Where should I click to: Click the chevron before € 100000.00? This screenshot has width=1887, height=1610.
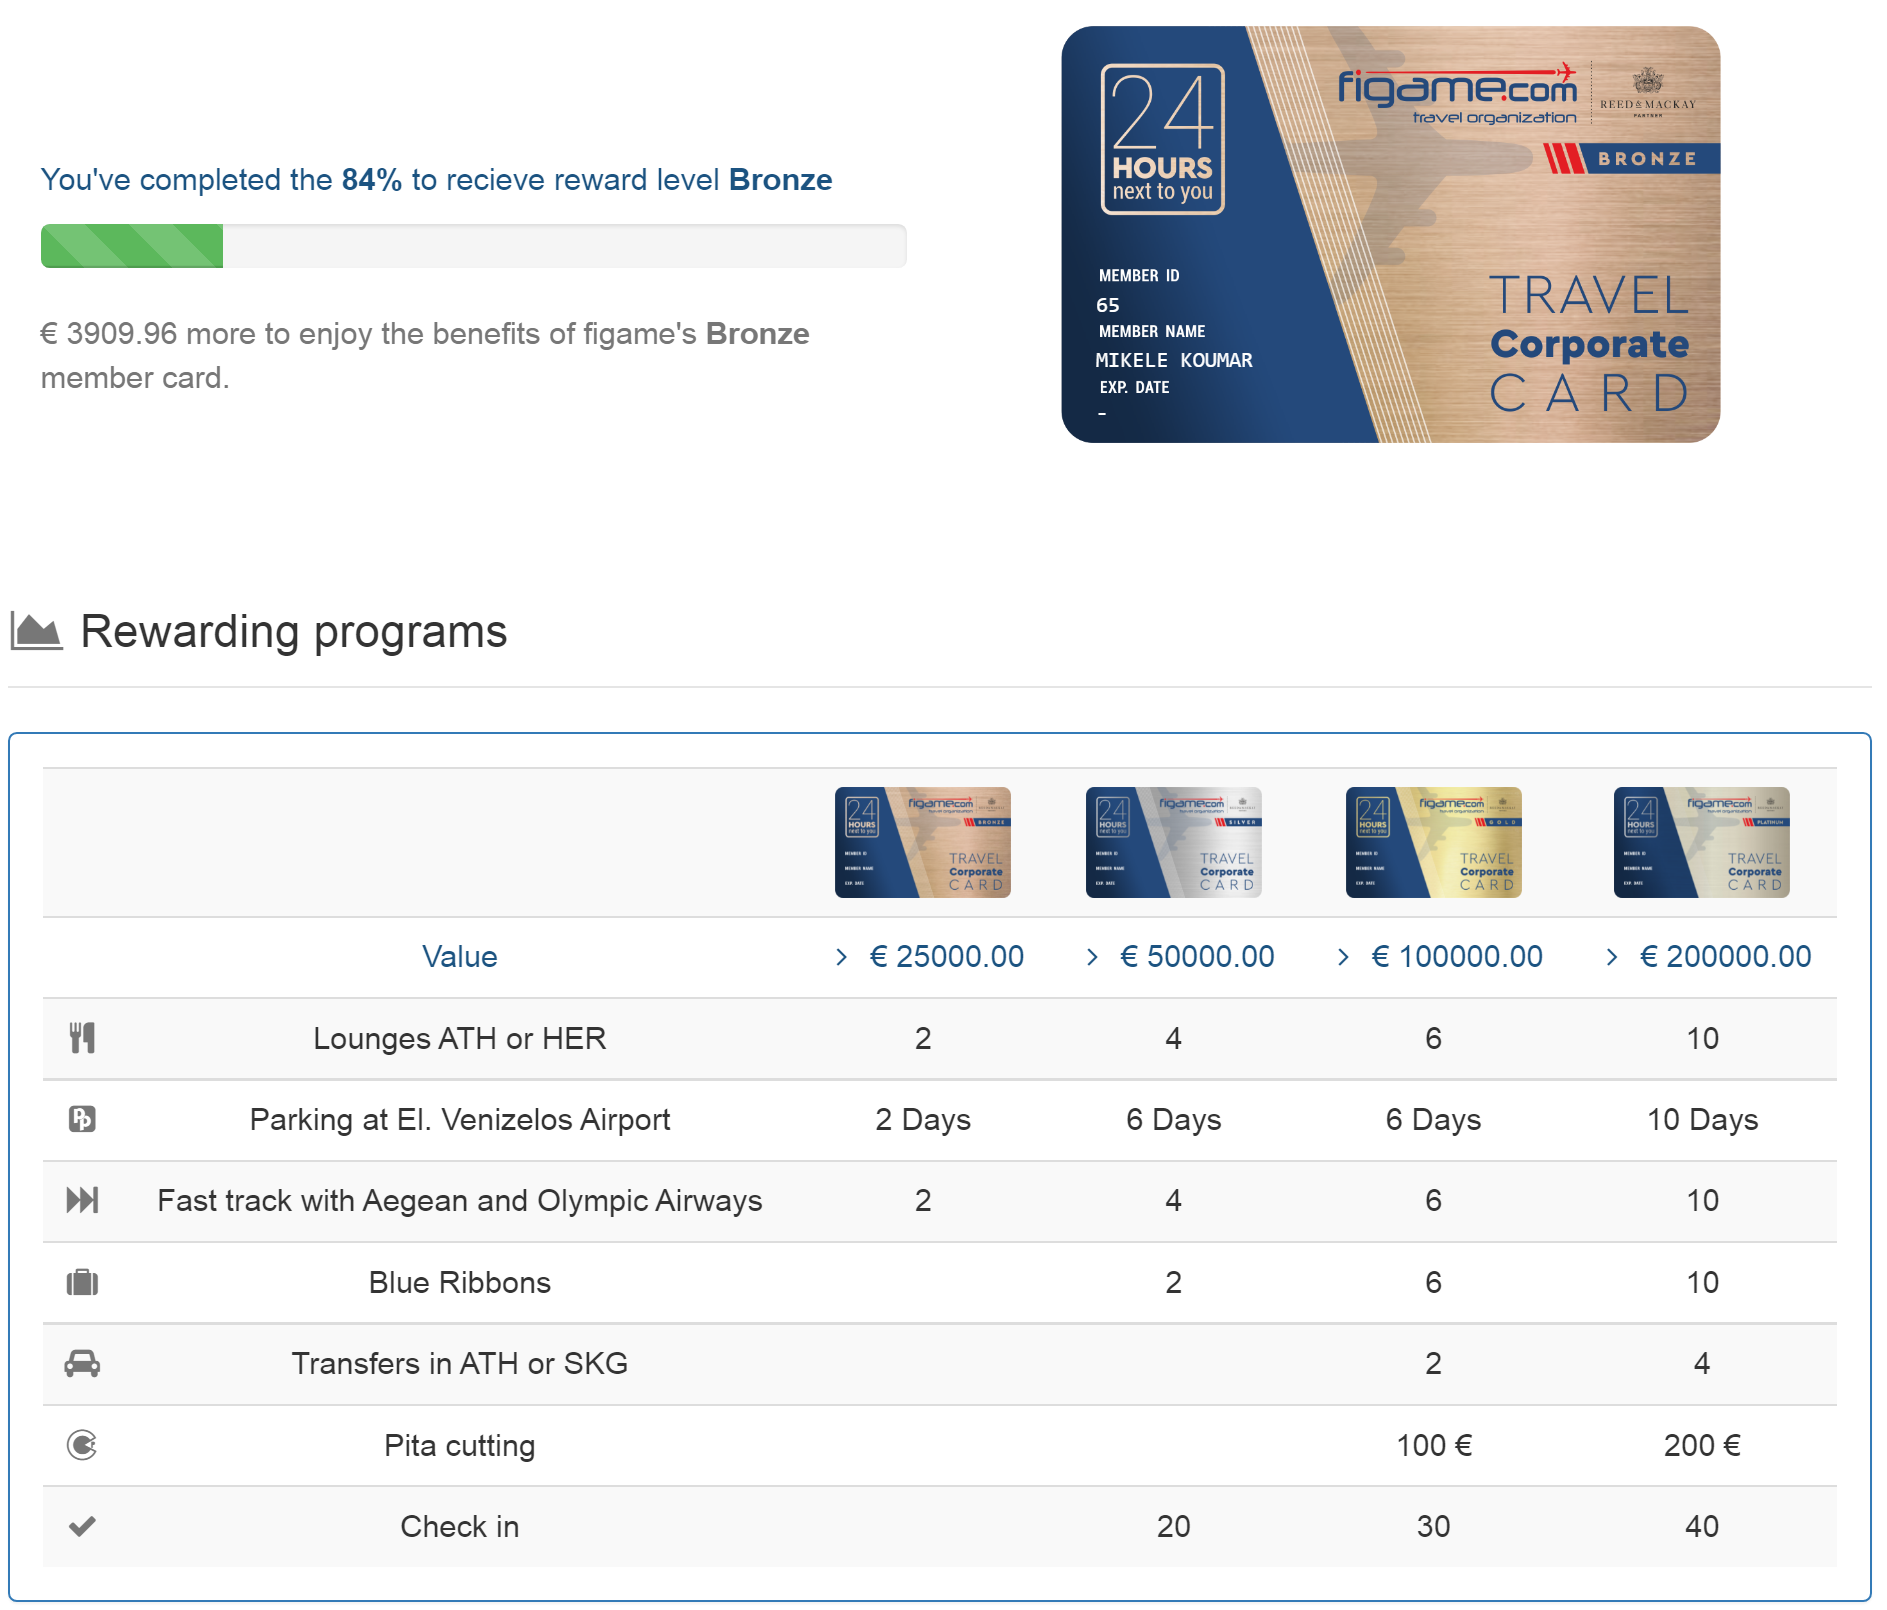pos(1344,957)
